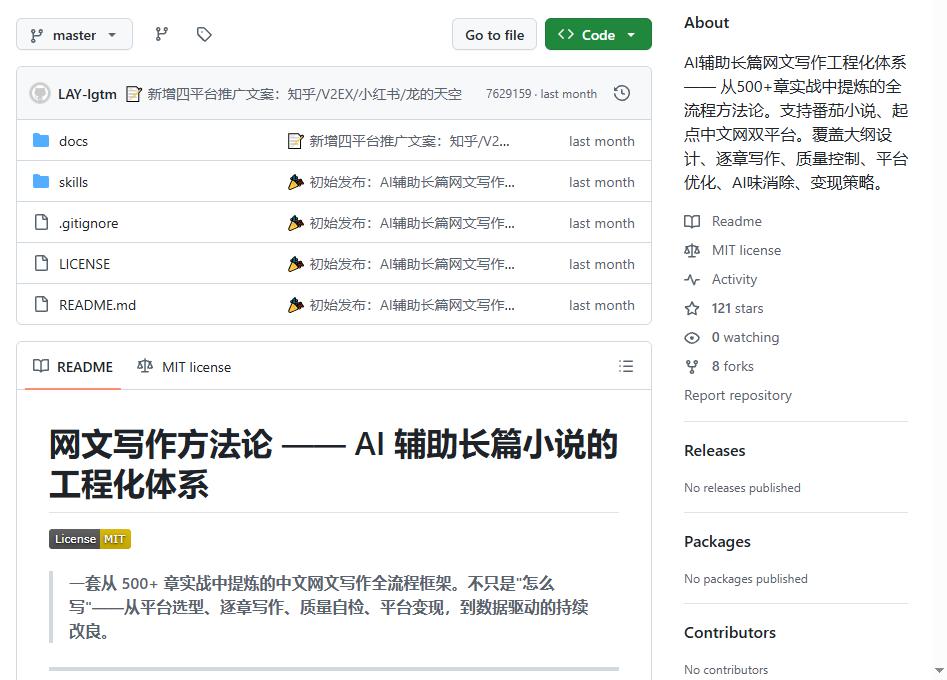This screenshot has width=947, height=680.
Task: Click the MIT license scale icon in About
Action: click(x=692, y=250)
